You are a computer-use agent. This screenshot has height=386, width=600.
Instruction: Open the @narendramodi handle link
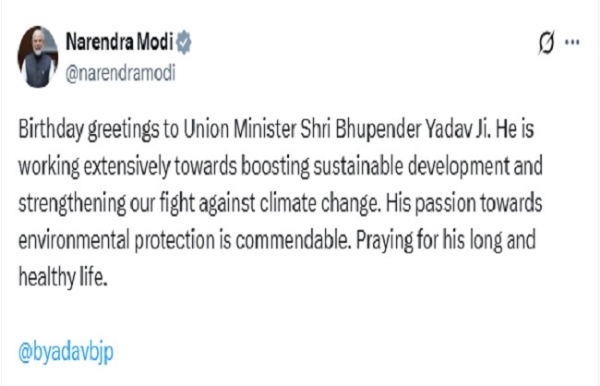coord(120,73)
